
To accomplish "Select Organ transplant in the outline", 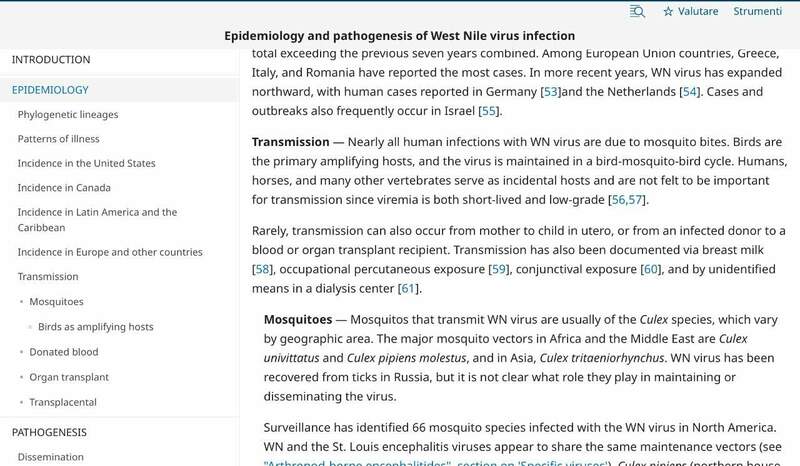I will (69, 377).
